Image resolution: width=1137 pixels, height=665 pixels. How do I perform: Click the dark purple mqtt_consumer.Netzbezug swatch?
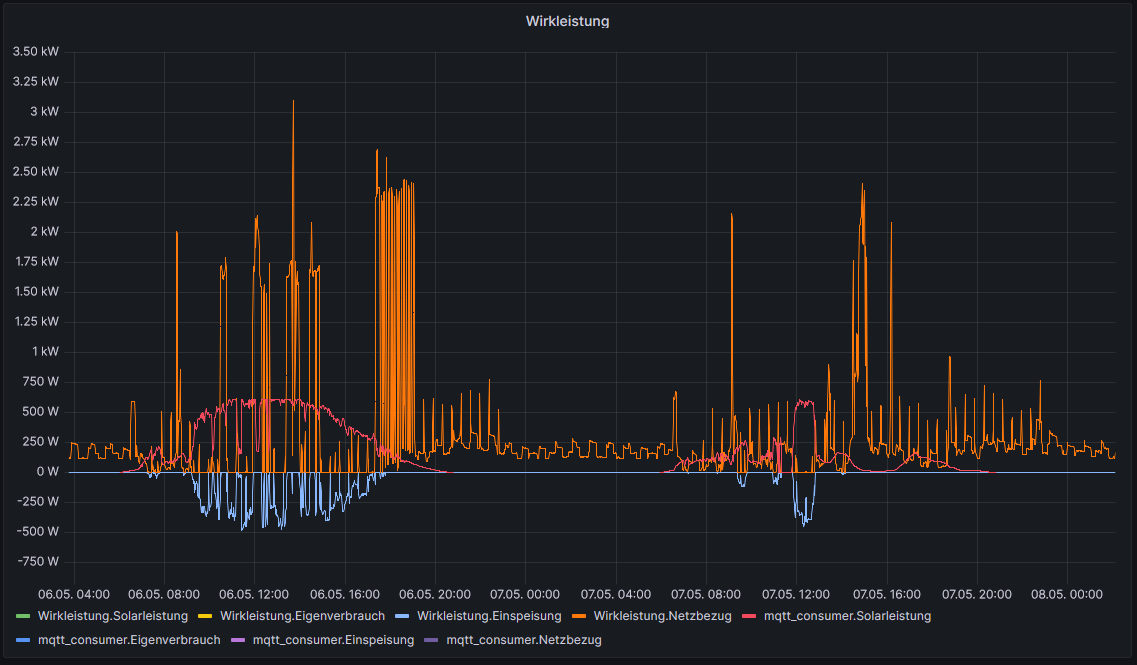tap(434, 640)
